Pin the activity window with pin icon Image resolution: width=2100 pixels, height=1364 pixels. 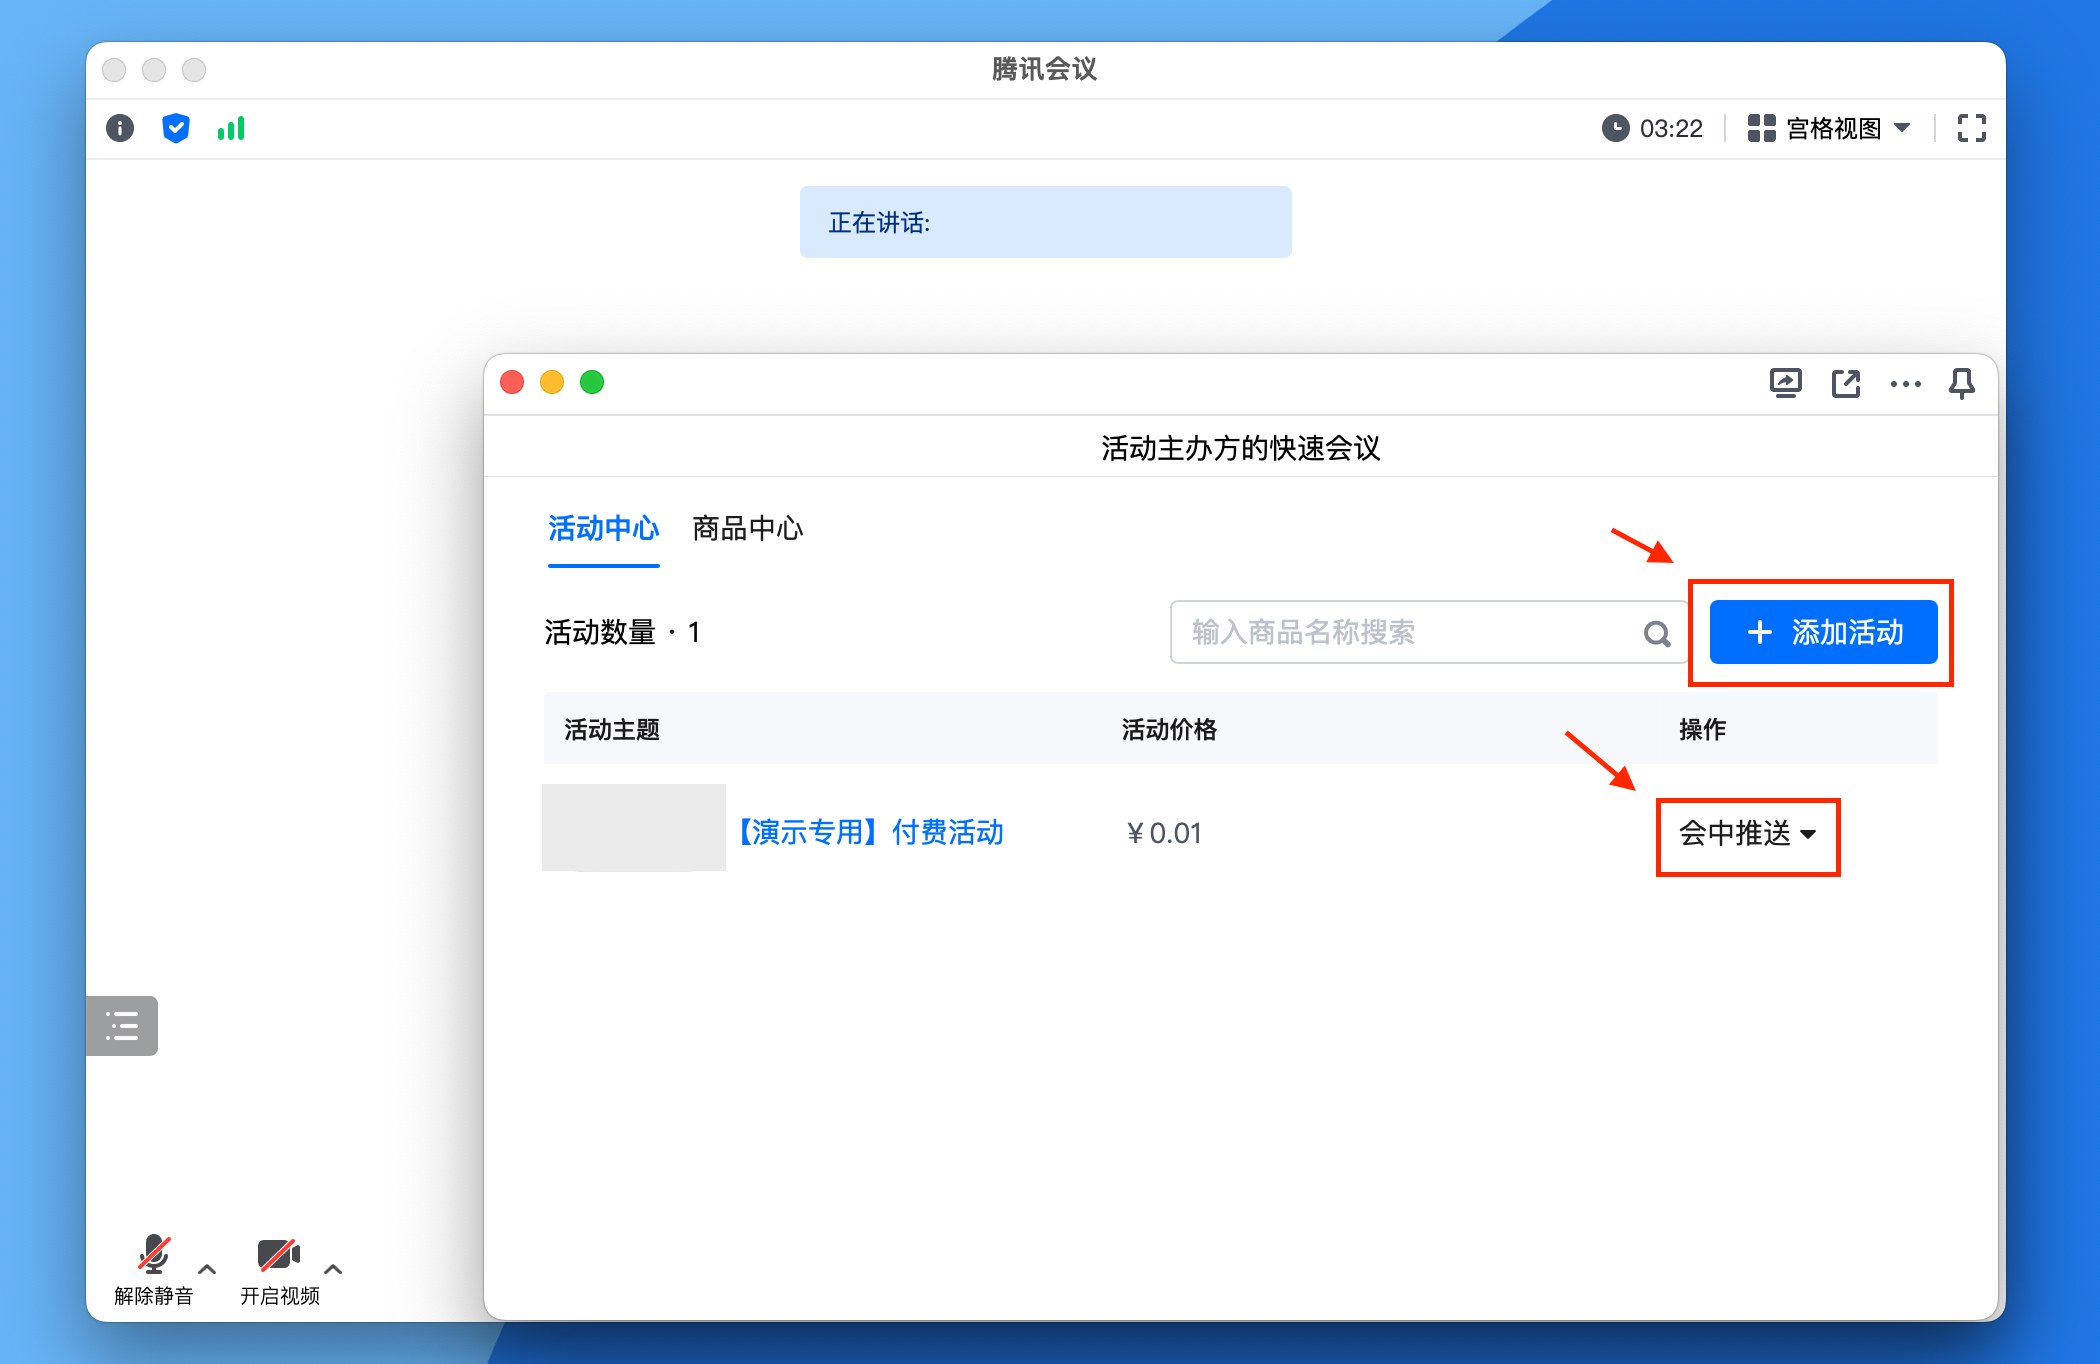(1962, 383)
